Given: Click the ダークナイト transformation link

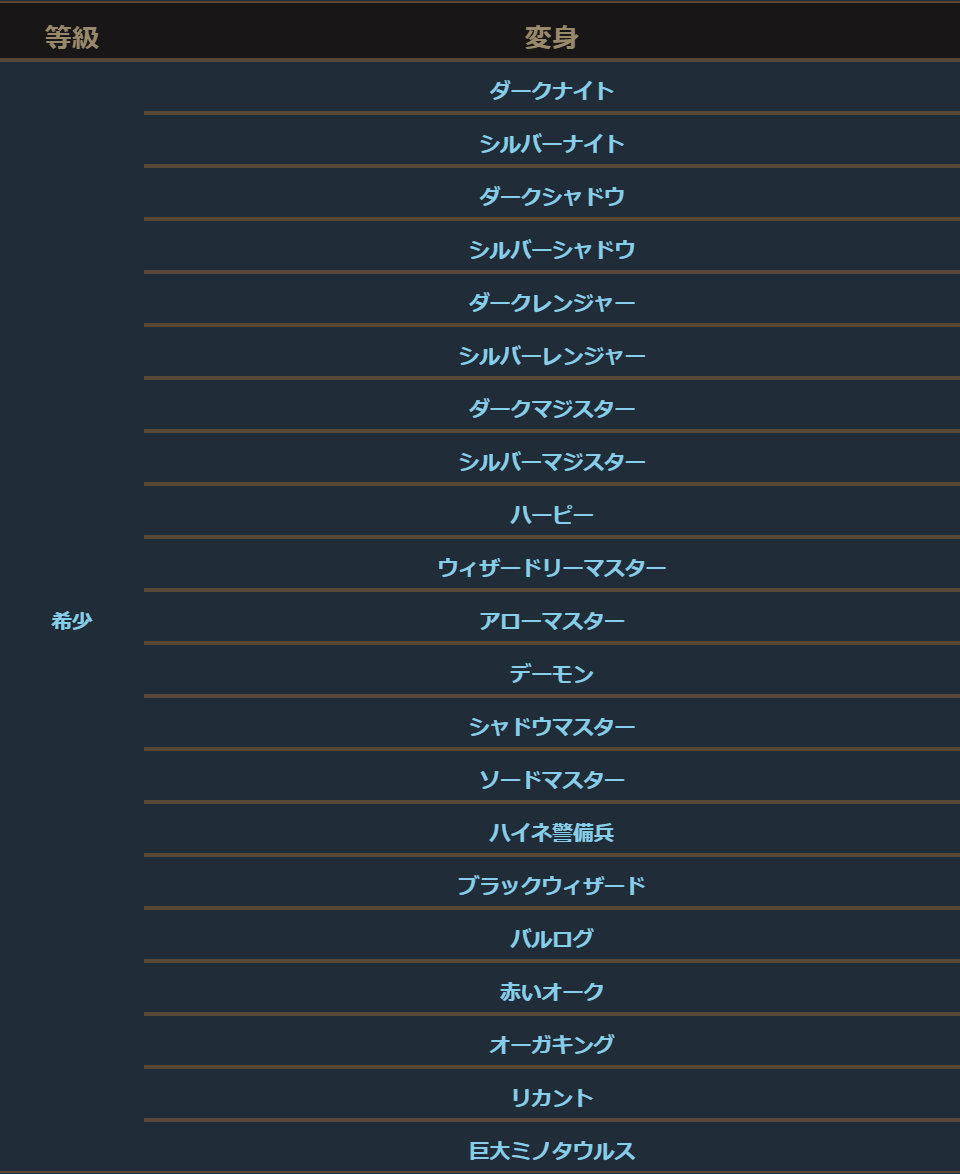Looking at the screenshot, I should point(551,91).
